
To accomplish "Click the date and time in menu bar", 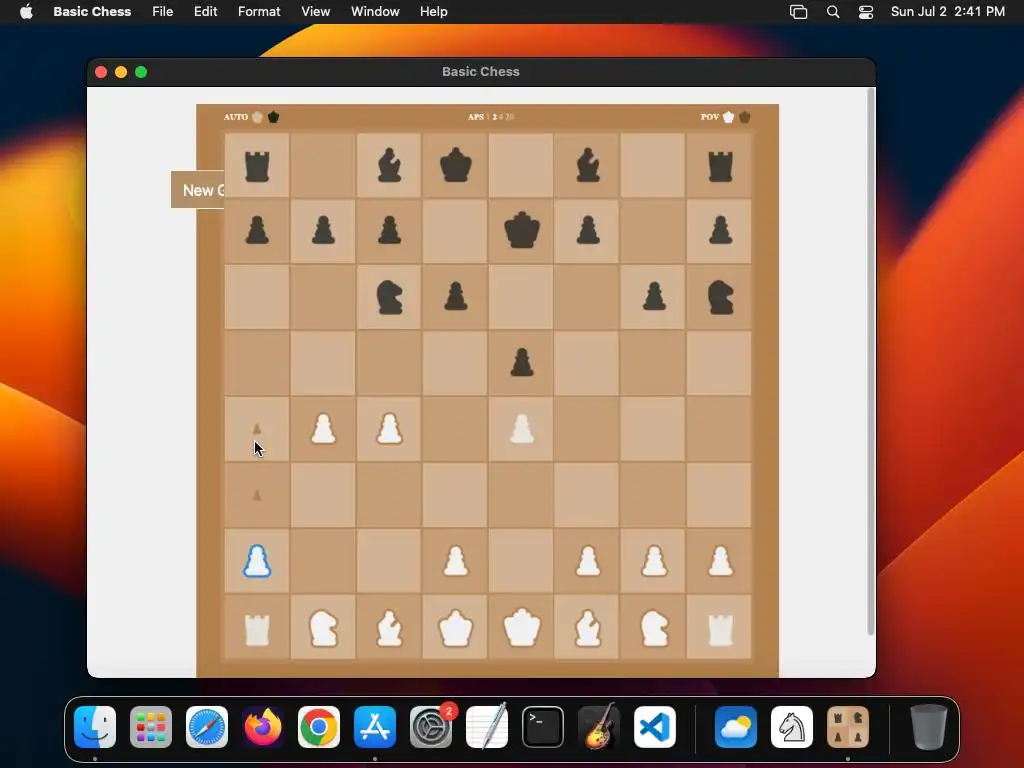I will [948, 11].
